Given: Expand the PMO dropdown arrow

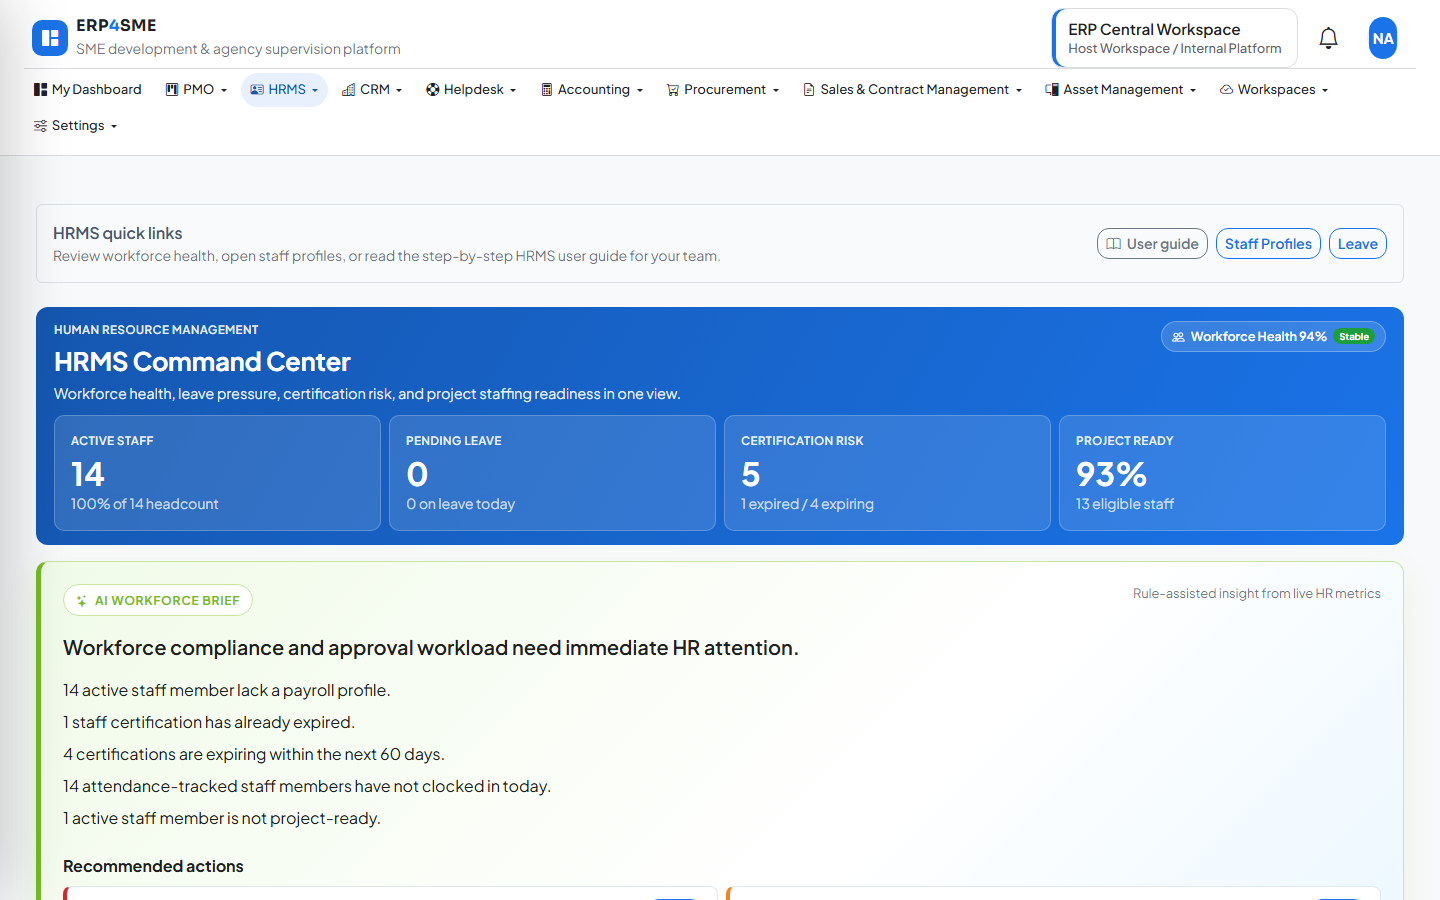Looking at the screenshot, I should tap(224, 90).
